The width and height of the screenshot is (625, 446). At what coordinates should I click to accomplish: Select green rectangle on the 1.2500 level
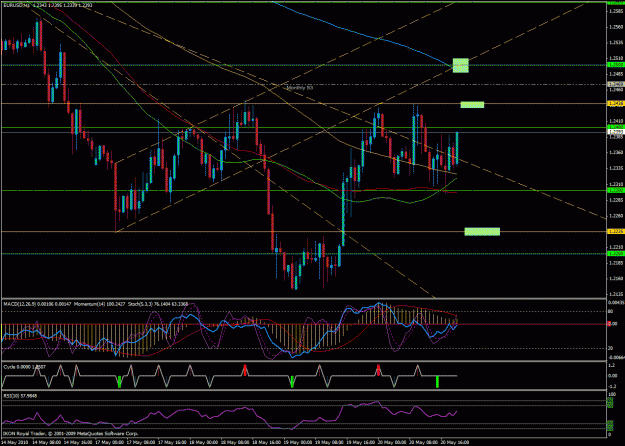click(460, 65)
